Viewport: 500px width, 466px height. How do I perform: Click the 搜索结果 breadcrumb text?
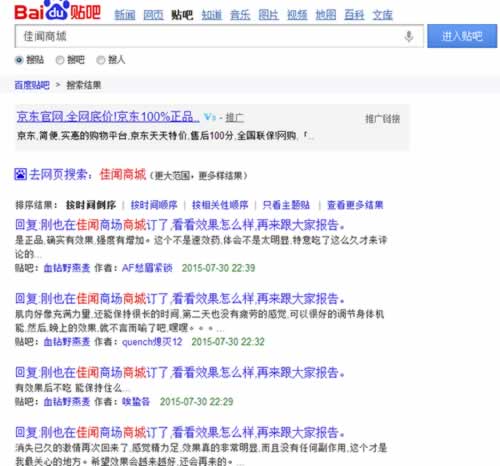click(x=84, y=85)
